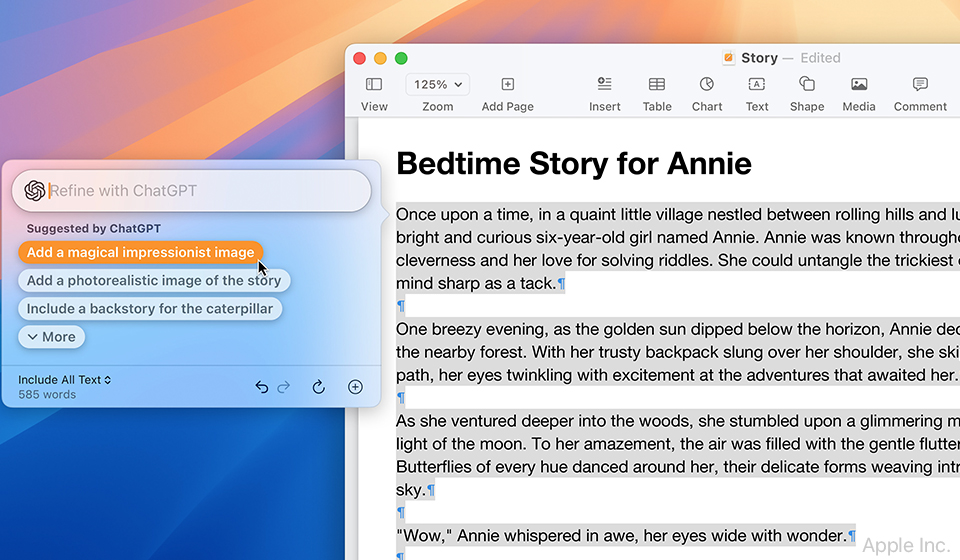Click the Bedtime Story for Annie heading
Viewport: 960px width, 560px height.
[573, 163]
